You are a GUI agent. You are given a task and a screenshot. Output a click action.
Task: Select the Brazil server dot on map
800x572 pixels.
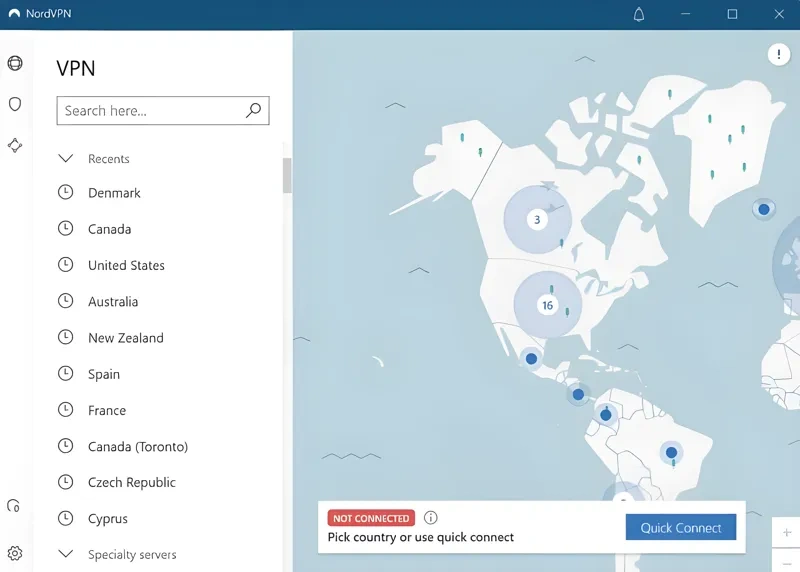pyautogui.click(x=671, y=452)
